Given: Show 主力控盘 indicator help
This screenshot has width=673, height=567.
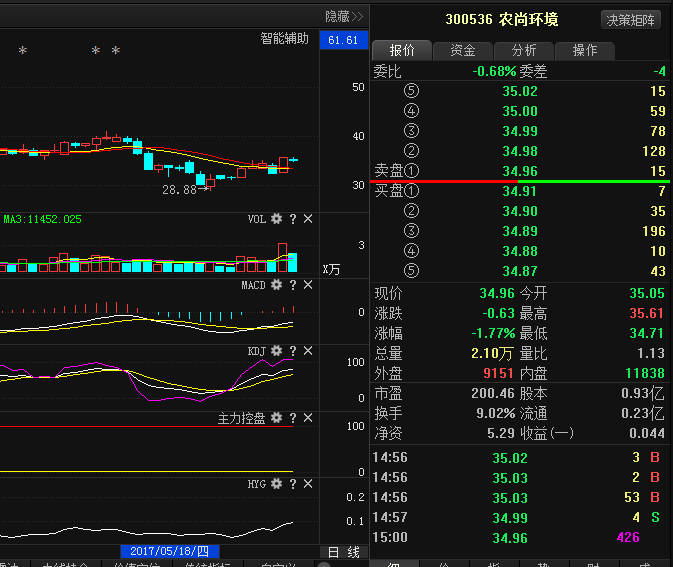Looking at the screenshot, I should [293, 418].
